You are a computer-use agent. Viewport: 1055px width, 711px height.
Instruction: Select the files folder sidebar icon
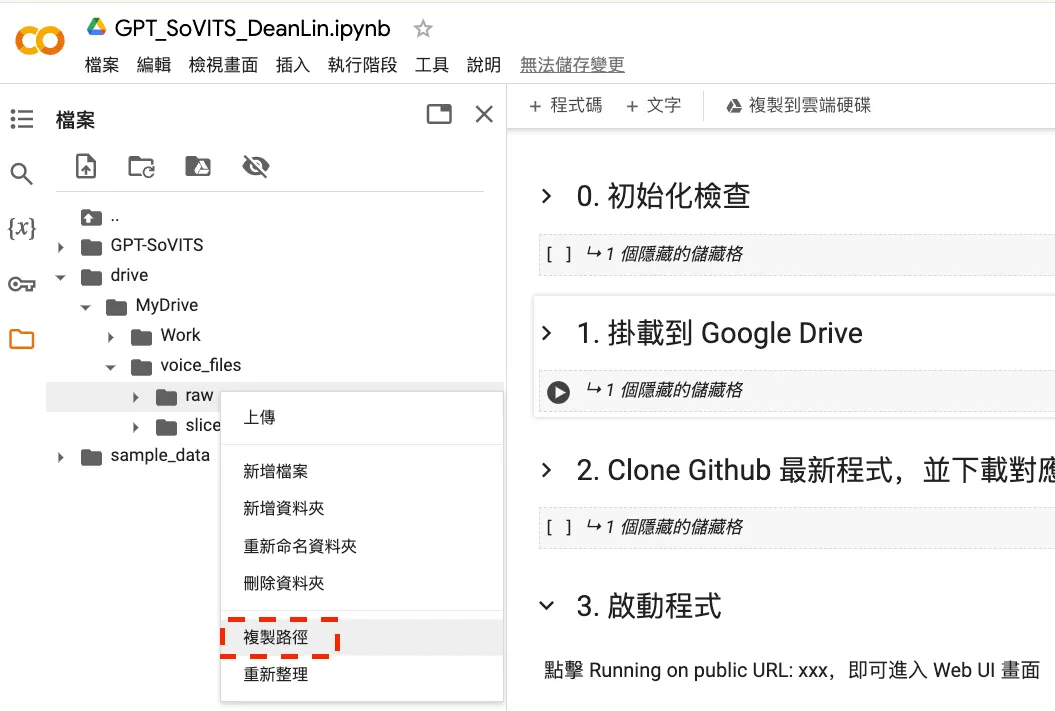[22, 339]
